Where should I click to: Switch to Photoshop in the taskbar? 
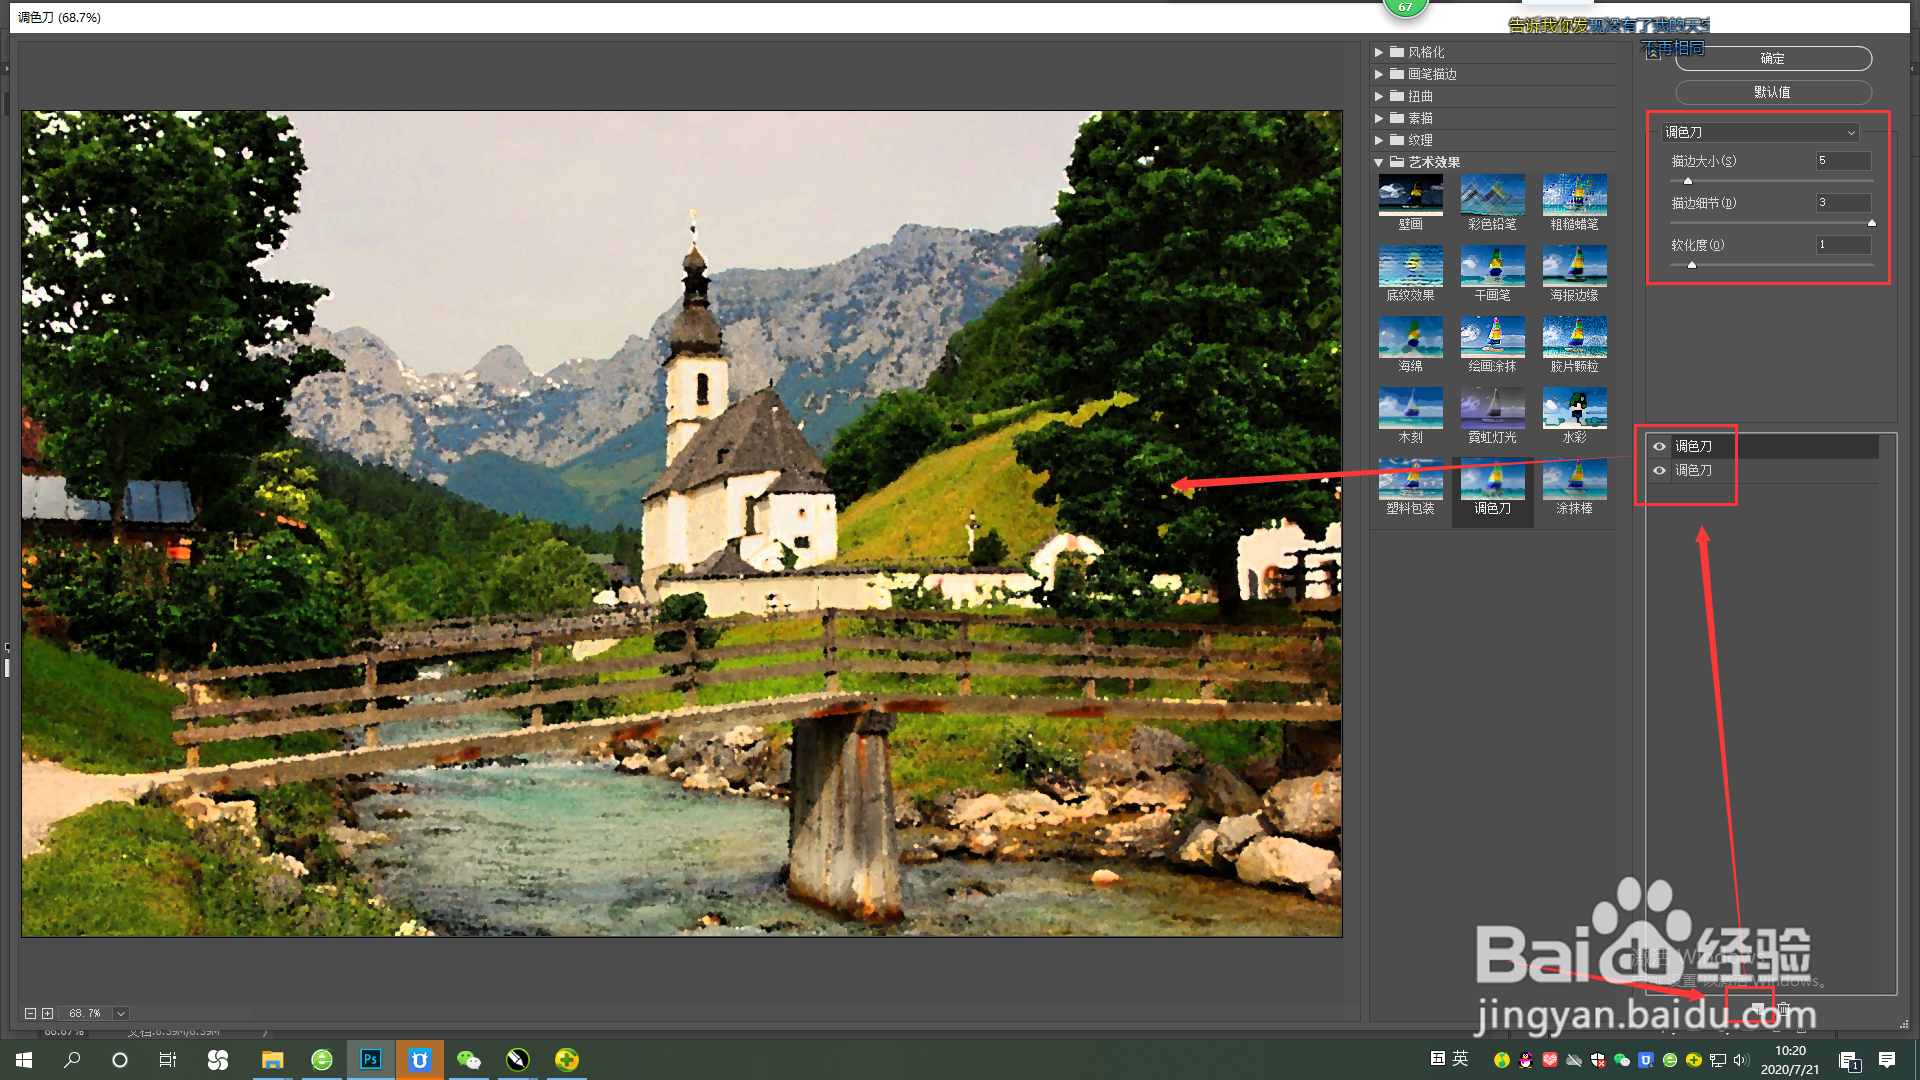point(371,1060)
